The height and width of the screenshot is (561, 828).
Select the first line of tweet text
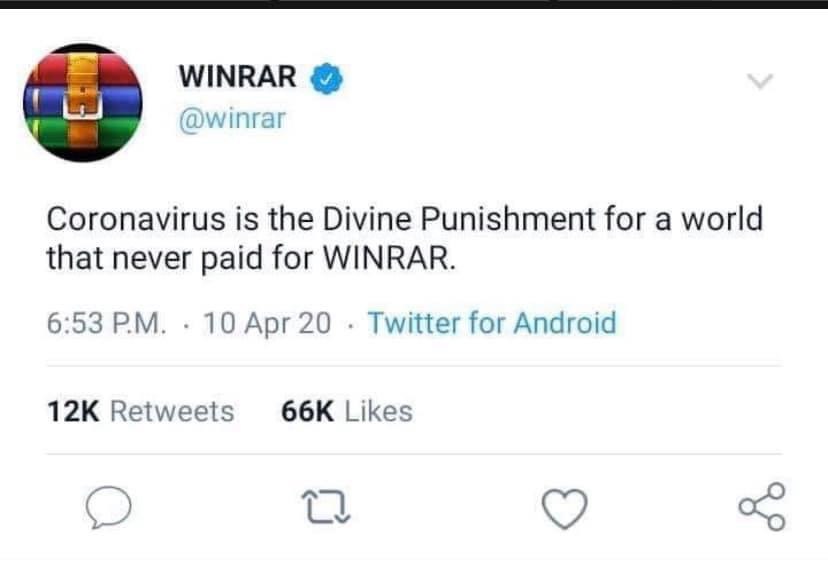(x=405, y=219)
